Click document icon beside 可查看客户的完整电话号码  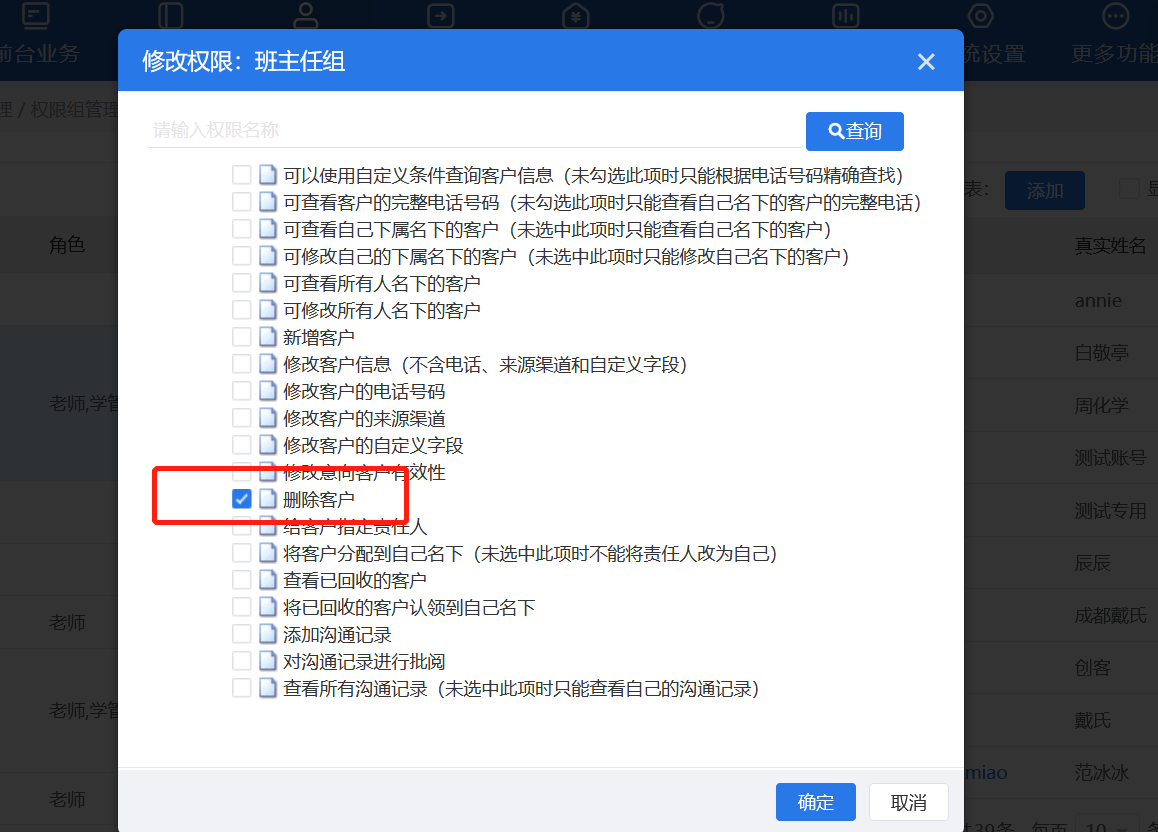point(268,202)
